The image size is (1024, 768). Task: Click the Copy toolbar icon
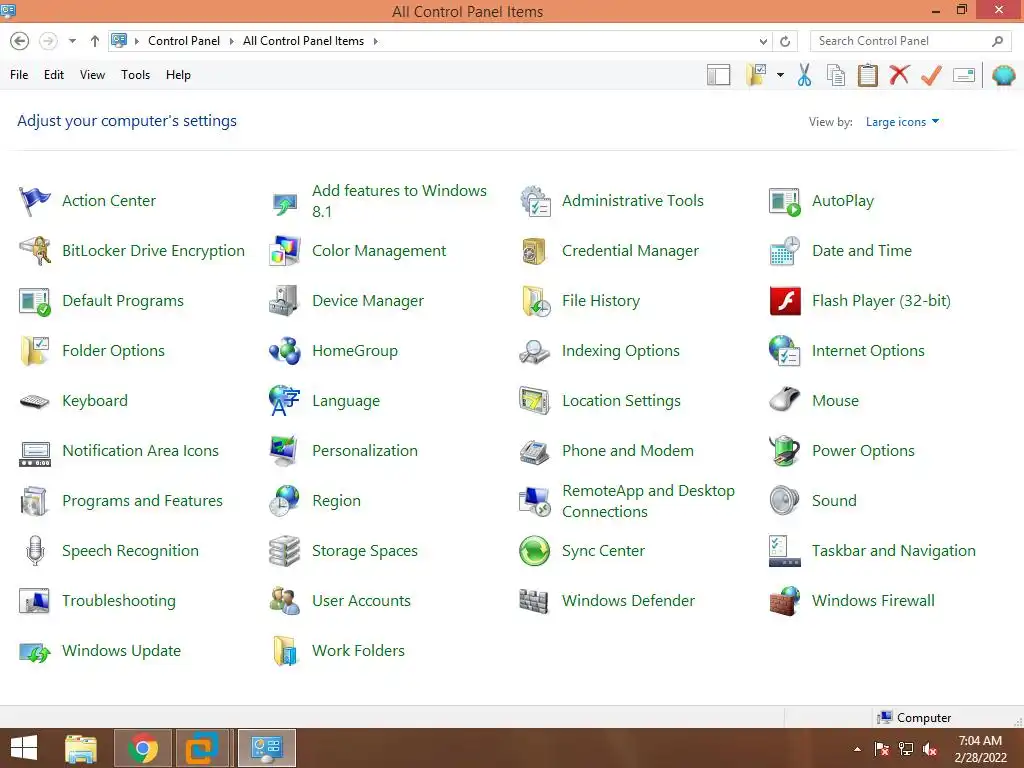(836, 75)
